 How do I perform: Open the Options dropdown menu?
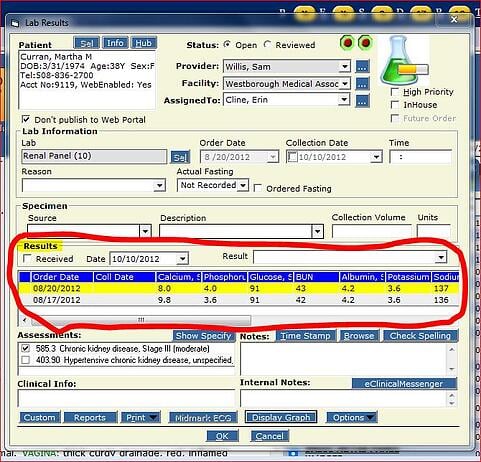pyautogui.click(x=352, y=417)
